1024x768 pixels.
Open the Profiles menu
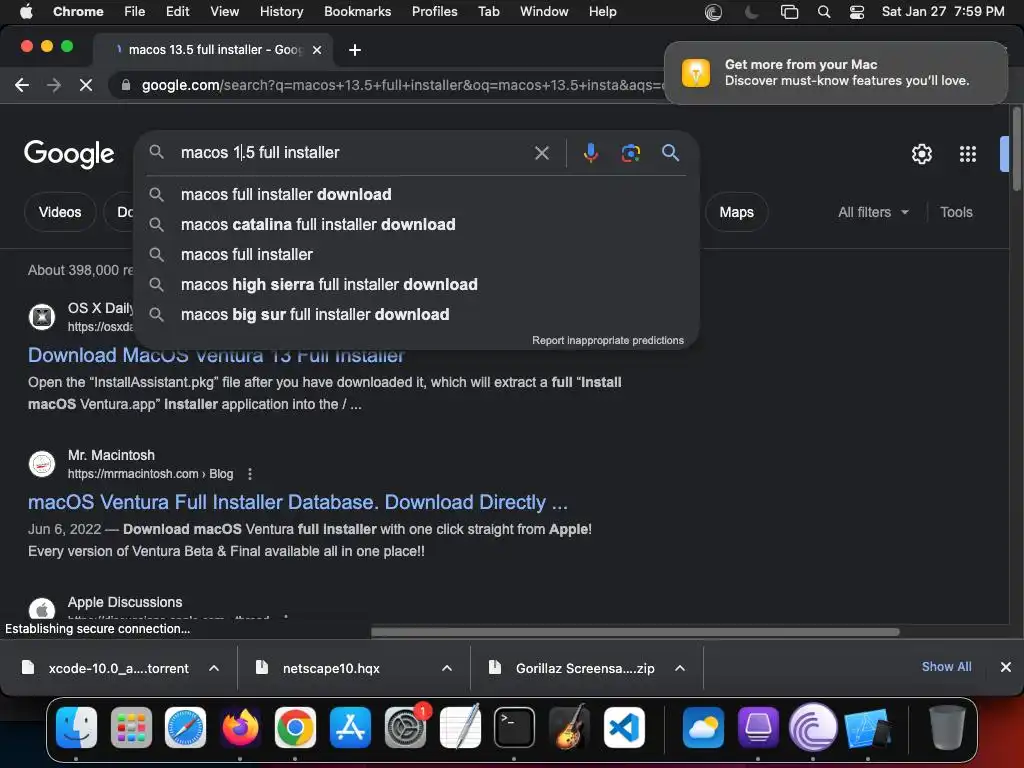434,12
